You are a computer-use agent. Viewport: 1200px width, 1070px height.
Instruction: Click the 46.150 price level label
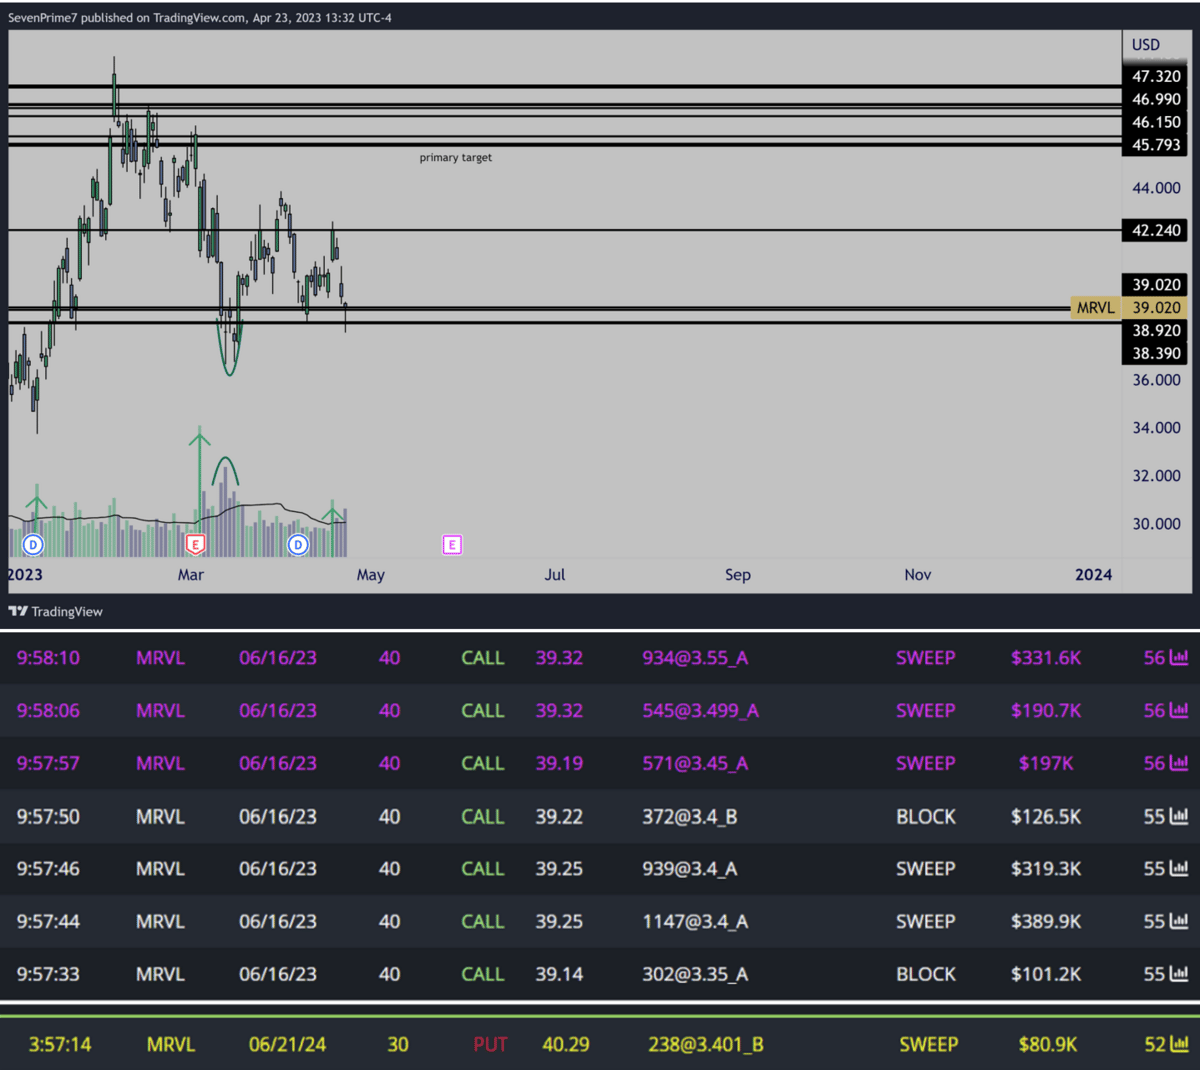coord(1156,122)
